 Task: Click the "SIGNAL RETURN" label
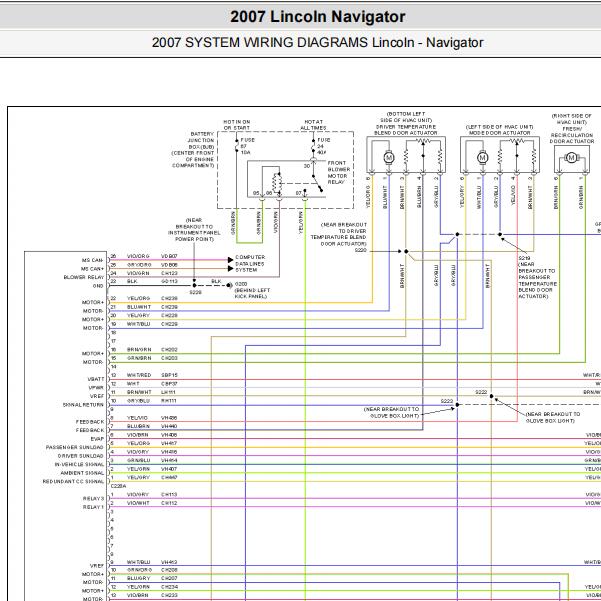tap(83, 405)
